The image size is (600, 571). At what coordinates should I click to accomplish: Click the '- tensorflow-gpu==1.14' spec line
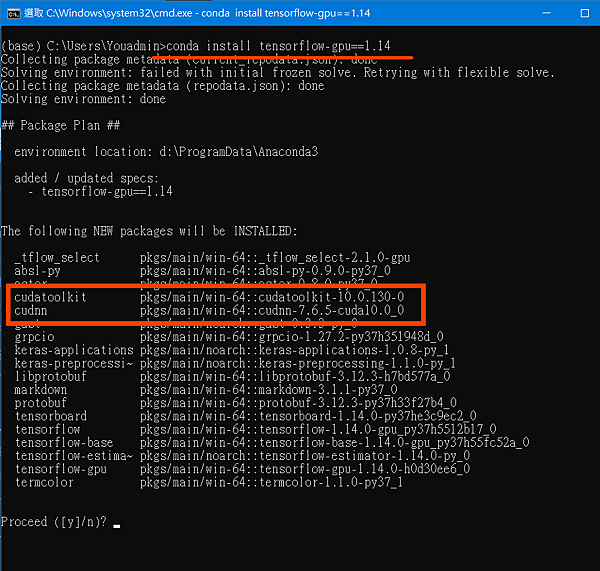[x=100, y=191]
